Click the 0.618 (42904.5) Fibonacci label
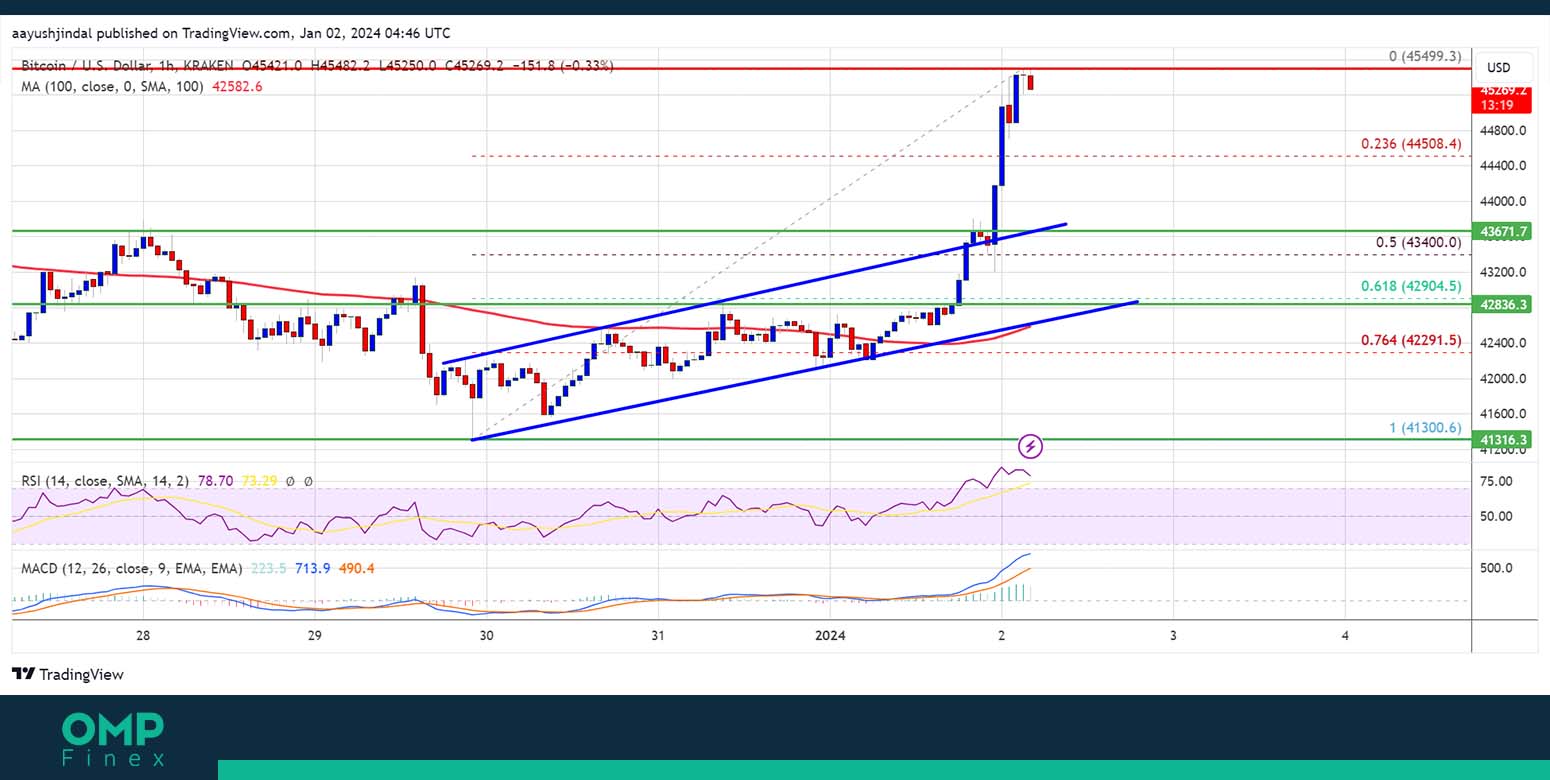The image size is (1550, 780). [1411, 286]
